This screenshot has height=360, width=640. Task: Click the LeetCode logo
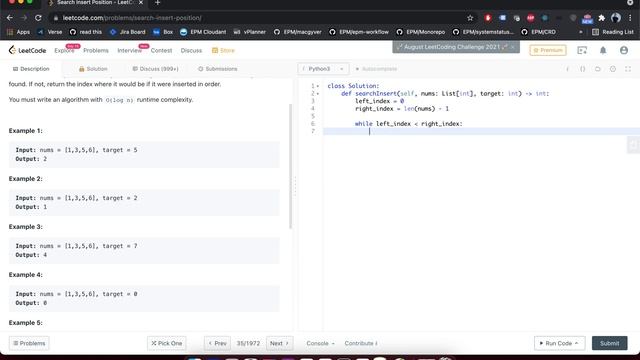click(27, 50)
